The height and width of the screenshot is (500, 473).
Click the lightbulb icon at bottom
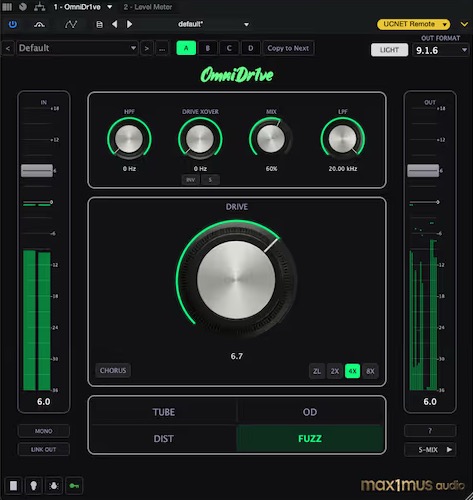(33, 486)
